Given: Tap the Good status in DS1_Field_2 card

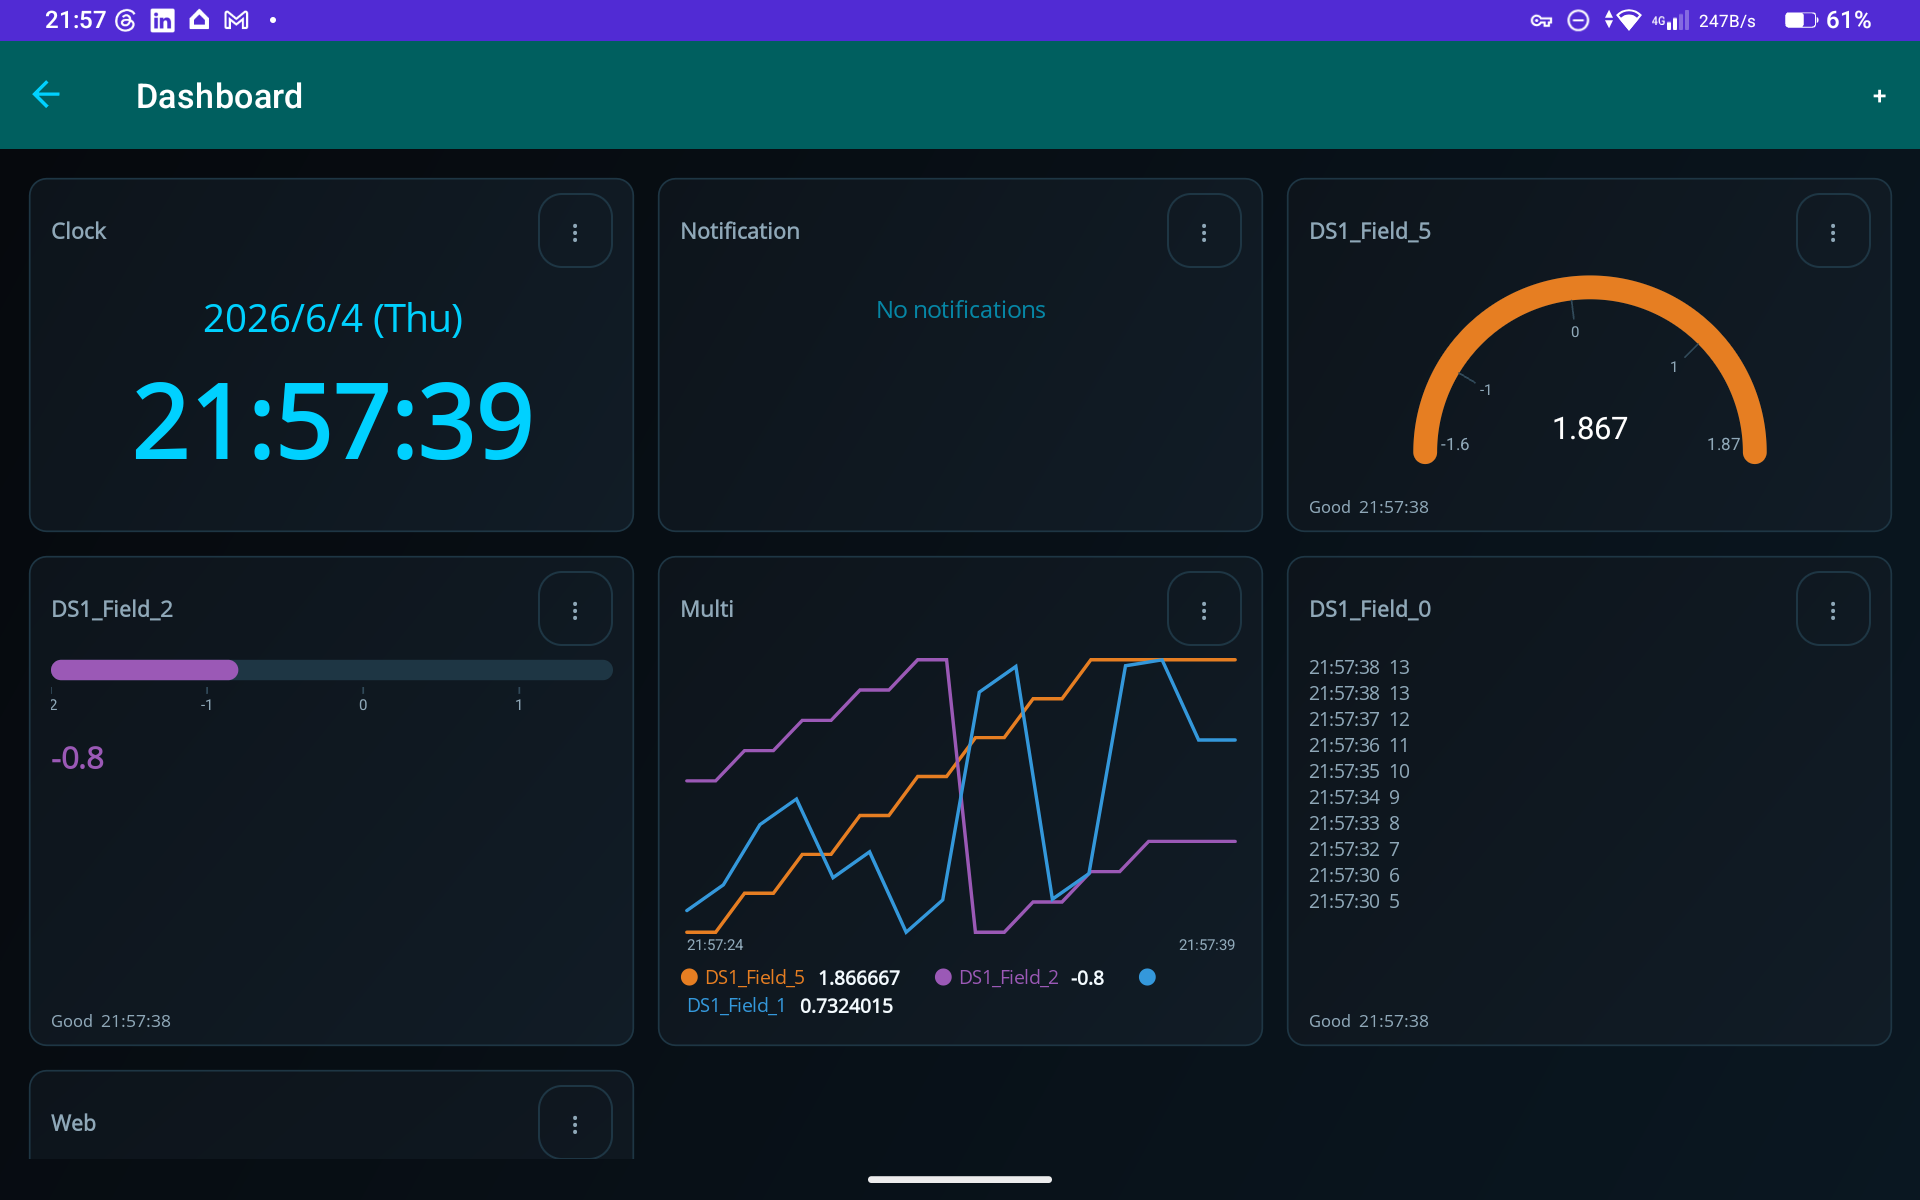Looking at the screenshot, I should tap(72, 1021).
